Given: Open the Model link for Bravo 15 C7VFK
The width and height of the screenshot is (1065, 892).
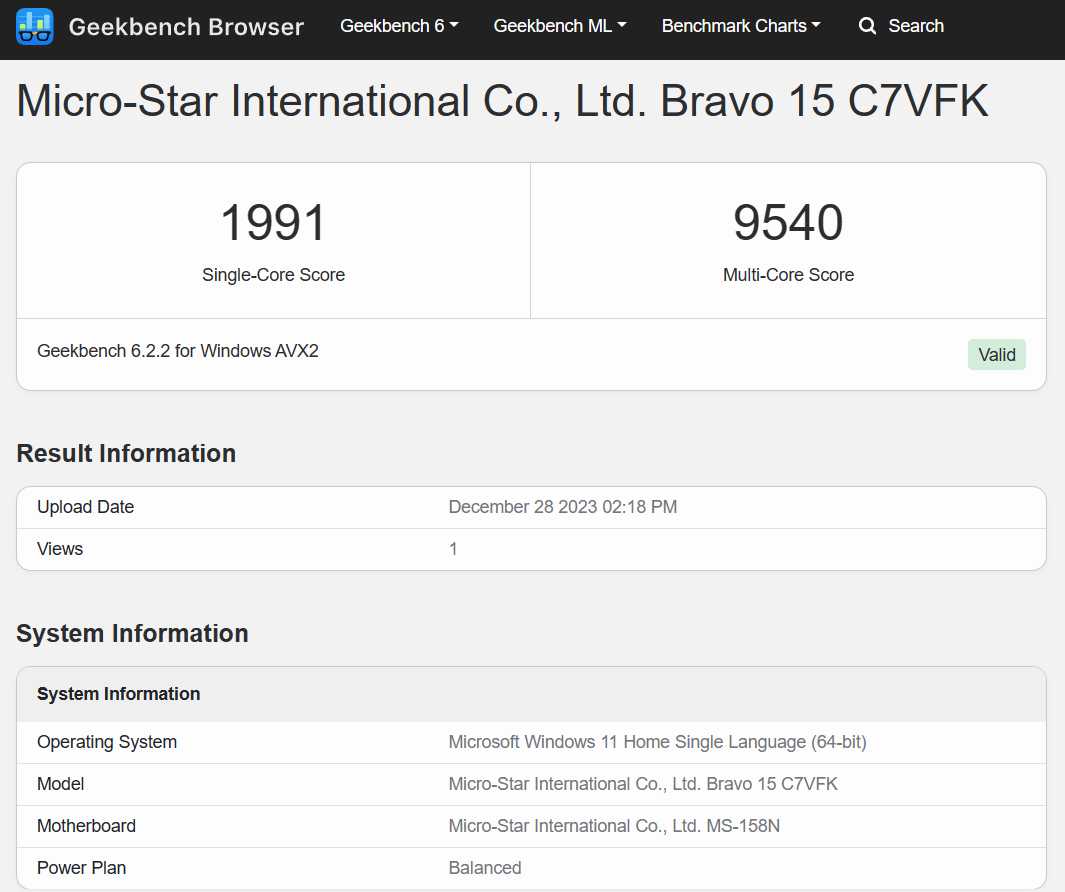Looking at the screenshot, I should (x=643, y=784).
